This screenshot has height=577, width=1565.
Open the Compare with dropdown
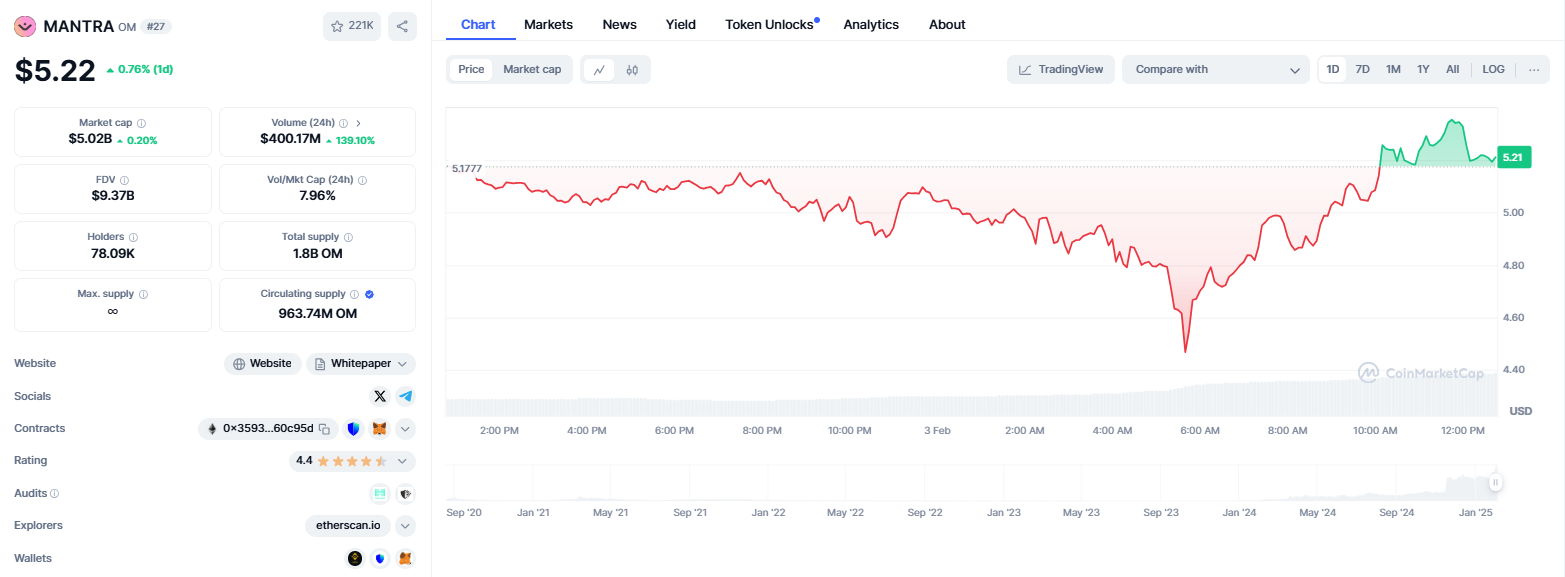[1216, 70]
